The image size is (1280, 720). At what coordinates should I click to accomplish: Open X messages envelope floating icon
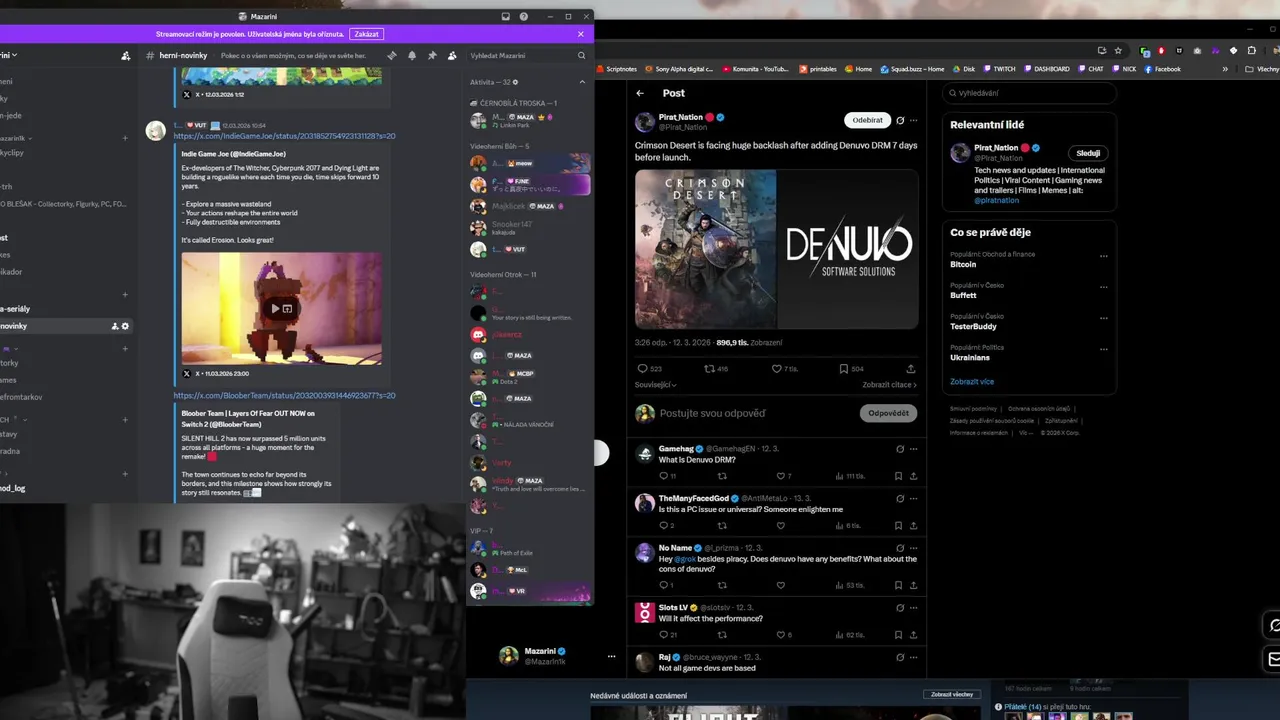coord(1274,659)
